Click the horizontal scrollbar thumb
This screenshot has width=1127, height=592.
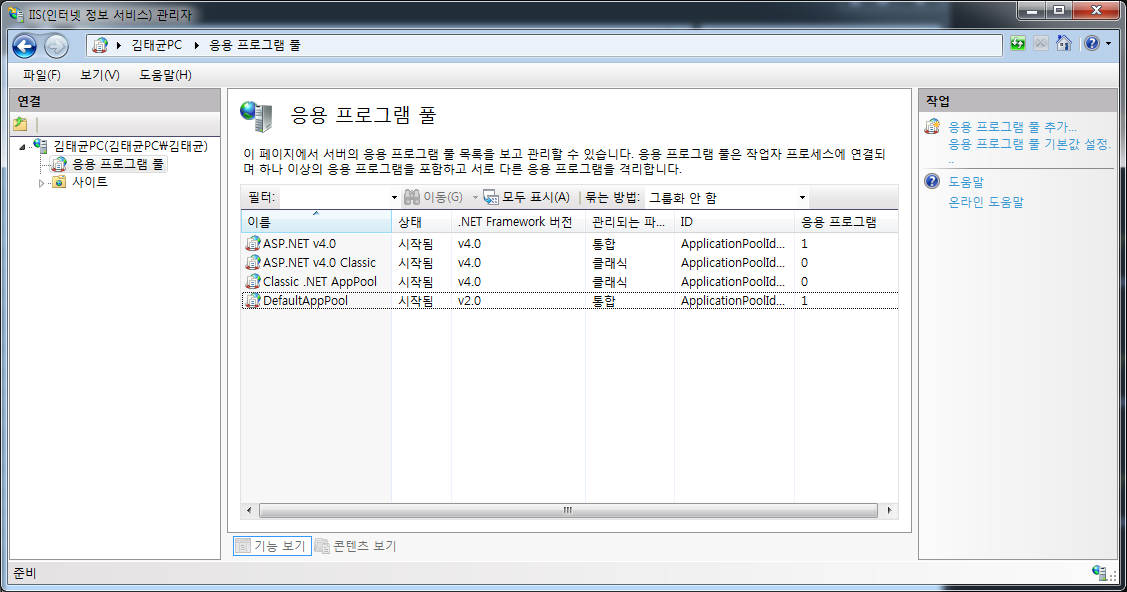(x=568, y=510)
